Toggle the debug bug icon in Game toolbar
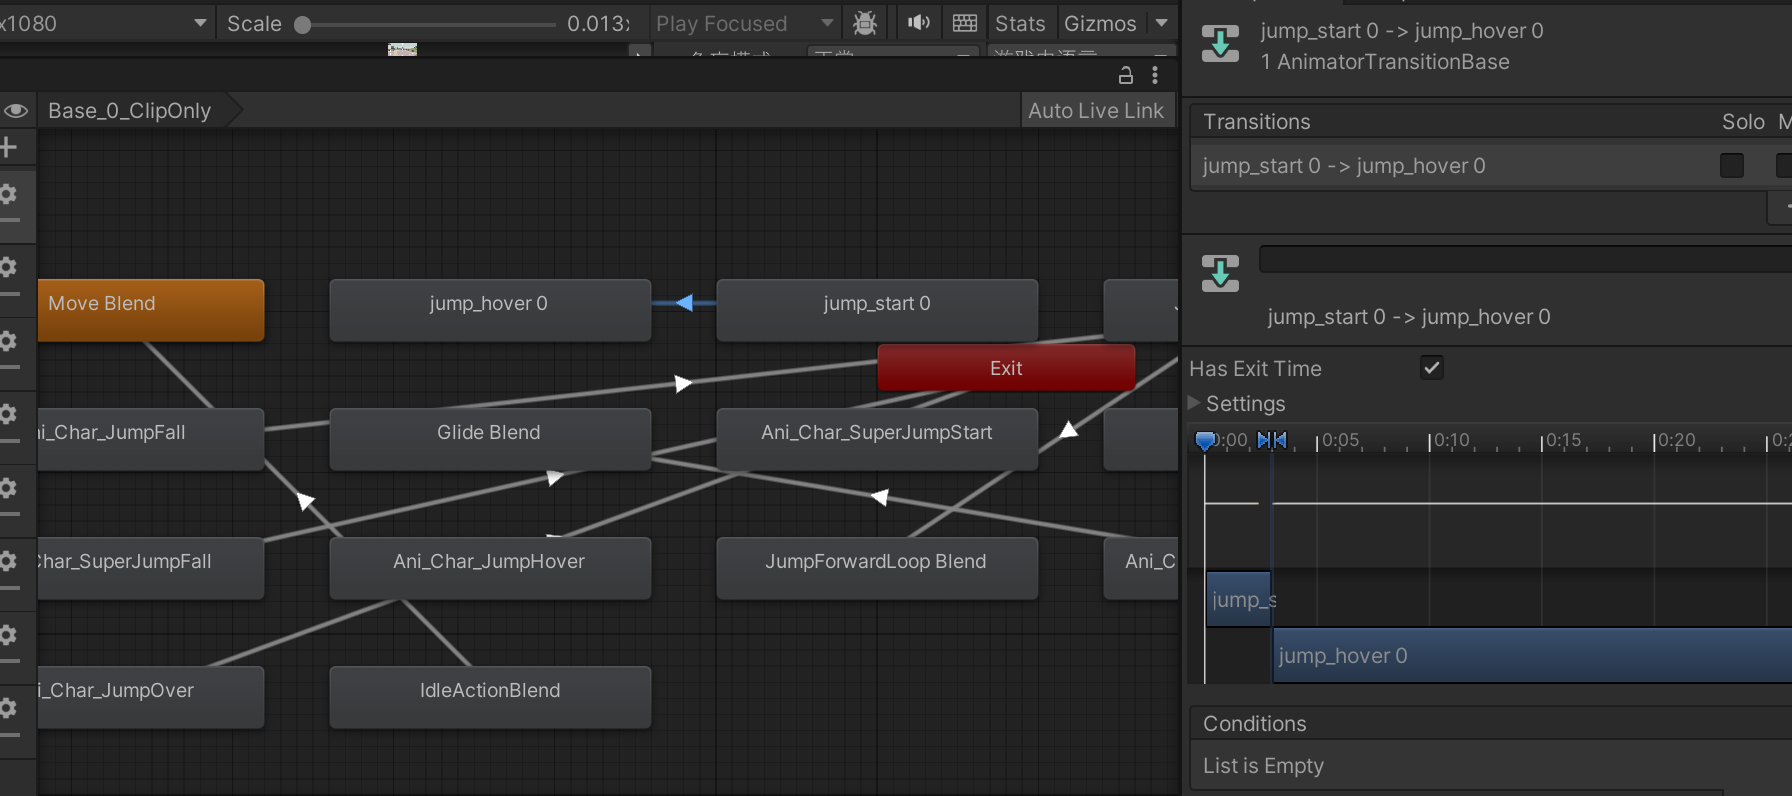This screenshot has width=1792, height=796. tap(865, 23)
